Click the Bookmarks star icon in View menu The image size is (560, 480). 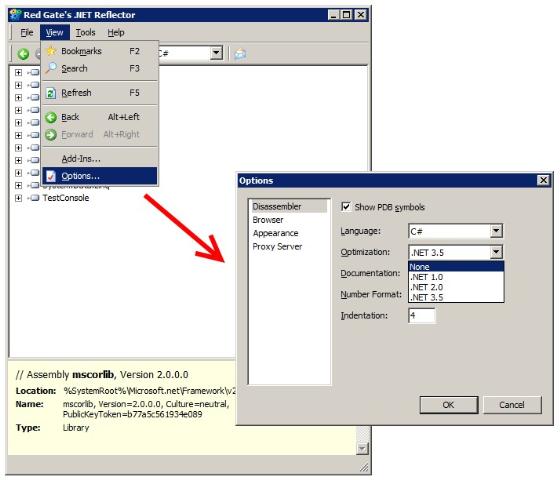pos(51,51)
